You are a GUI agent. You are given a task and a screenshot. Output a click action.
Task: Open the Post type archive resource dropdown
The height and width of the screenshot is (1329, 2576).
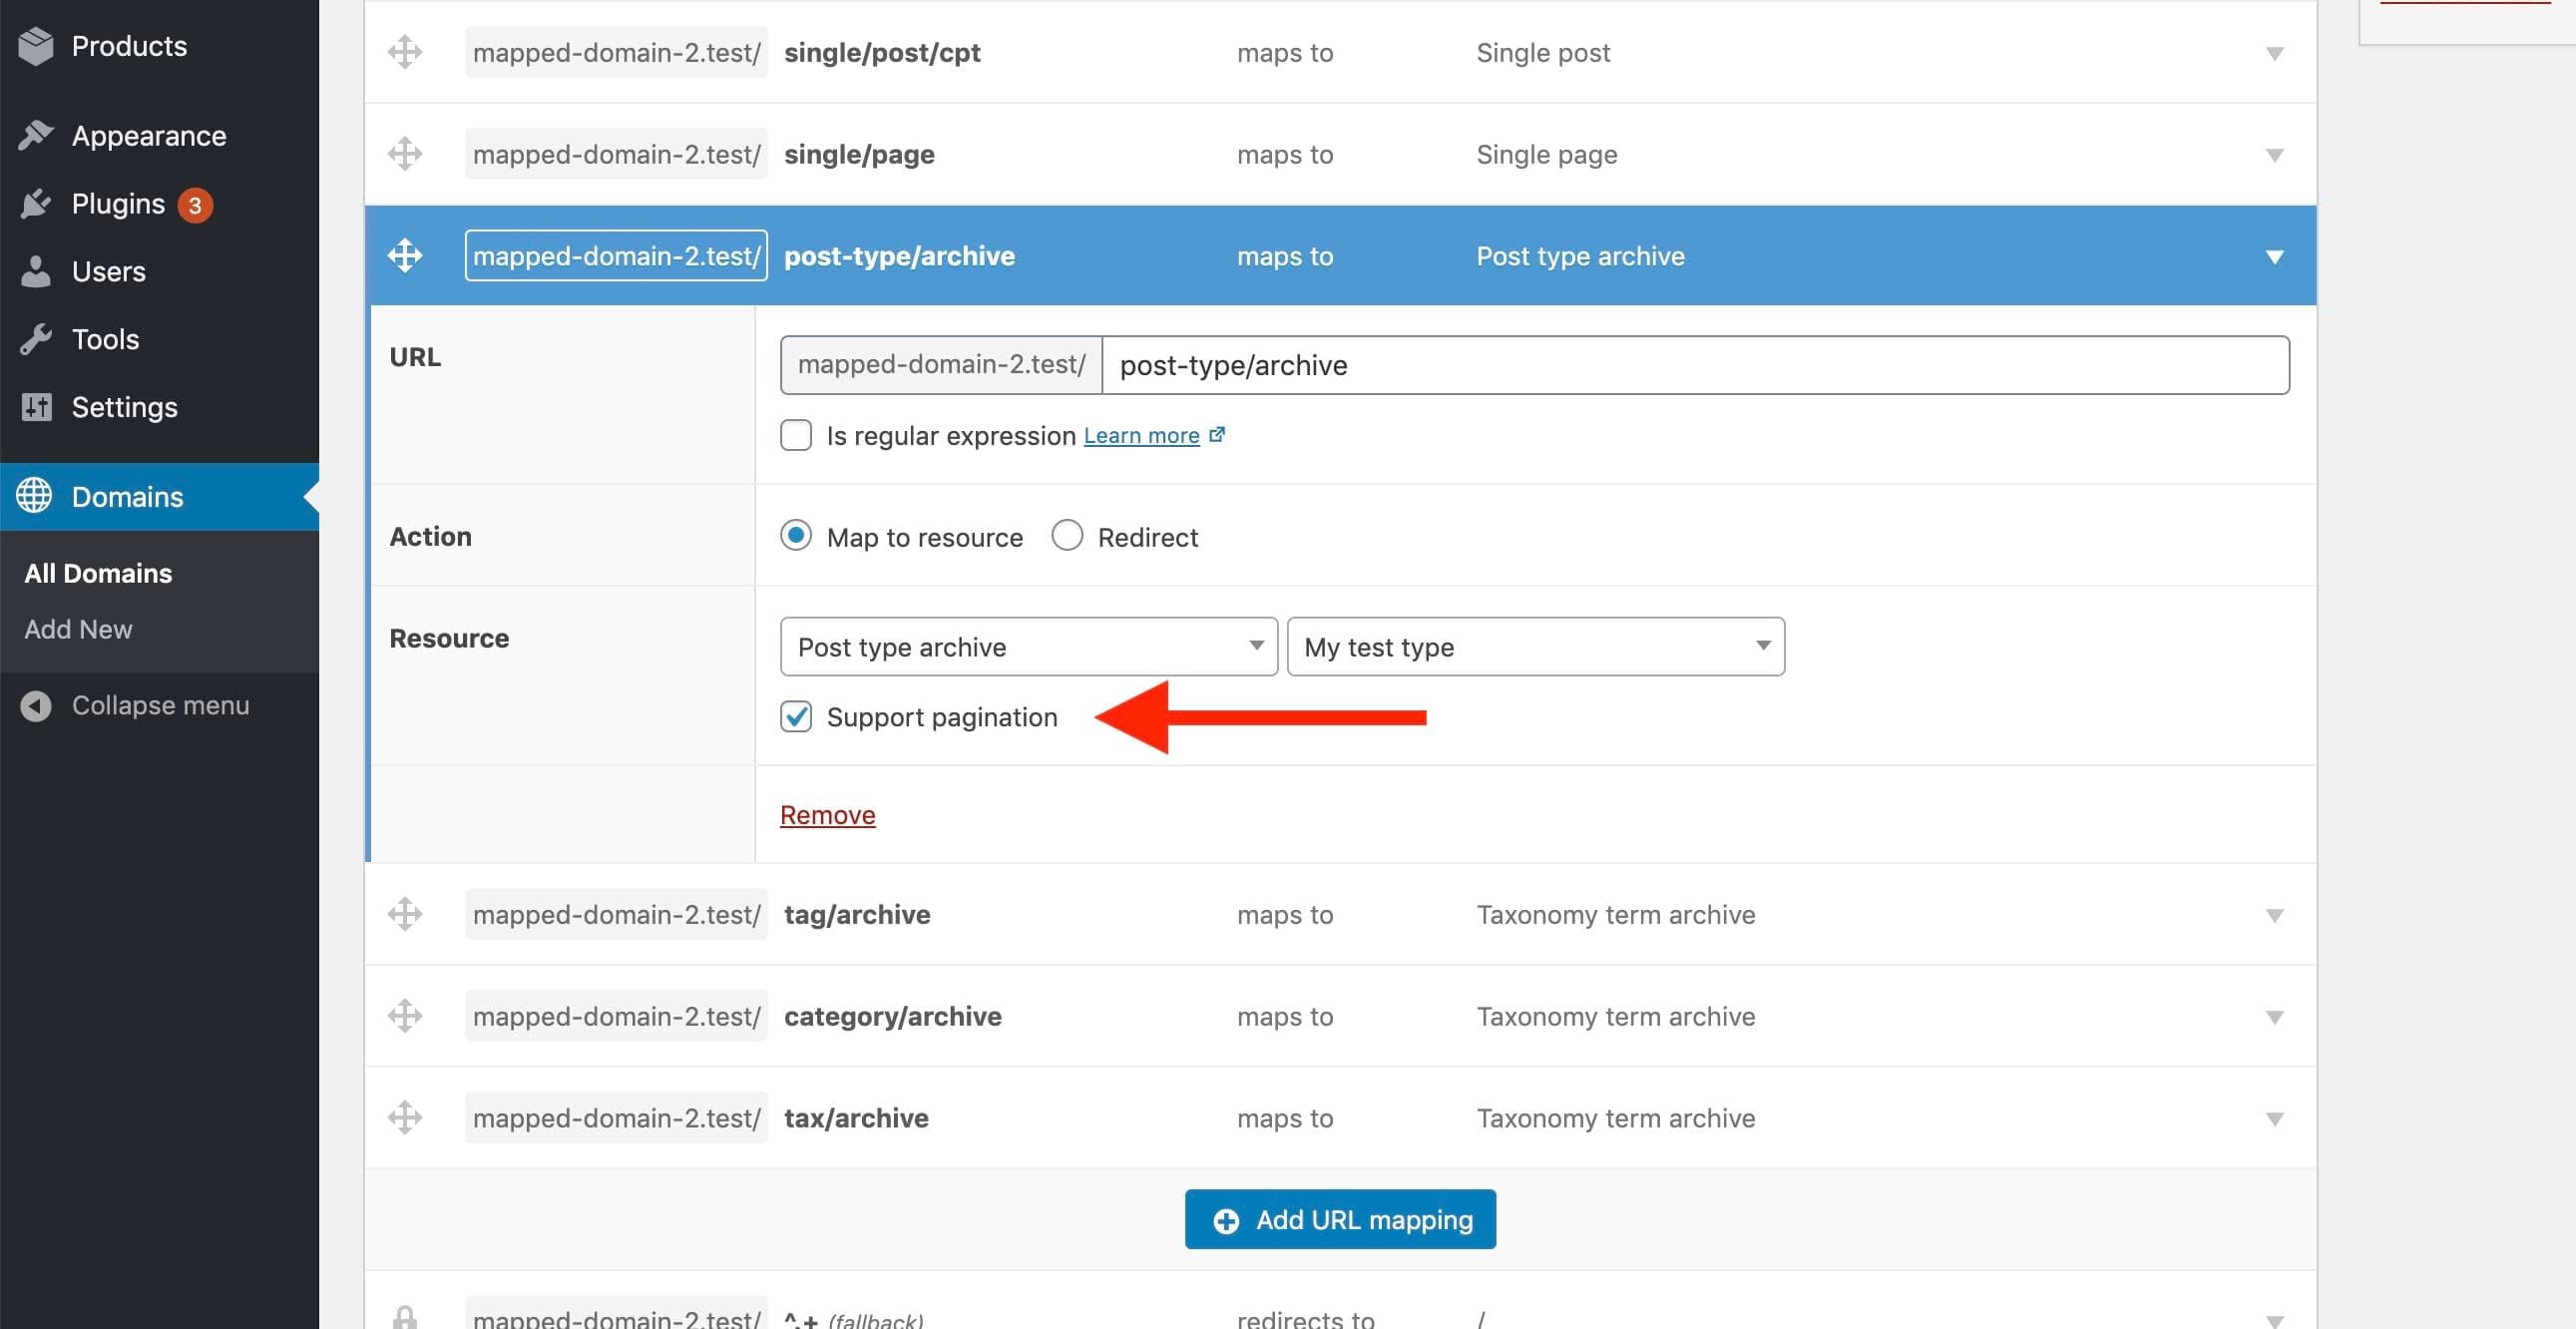coord(1028,647)
